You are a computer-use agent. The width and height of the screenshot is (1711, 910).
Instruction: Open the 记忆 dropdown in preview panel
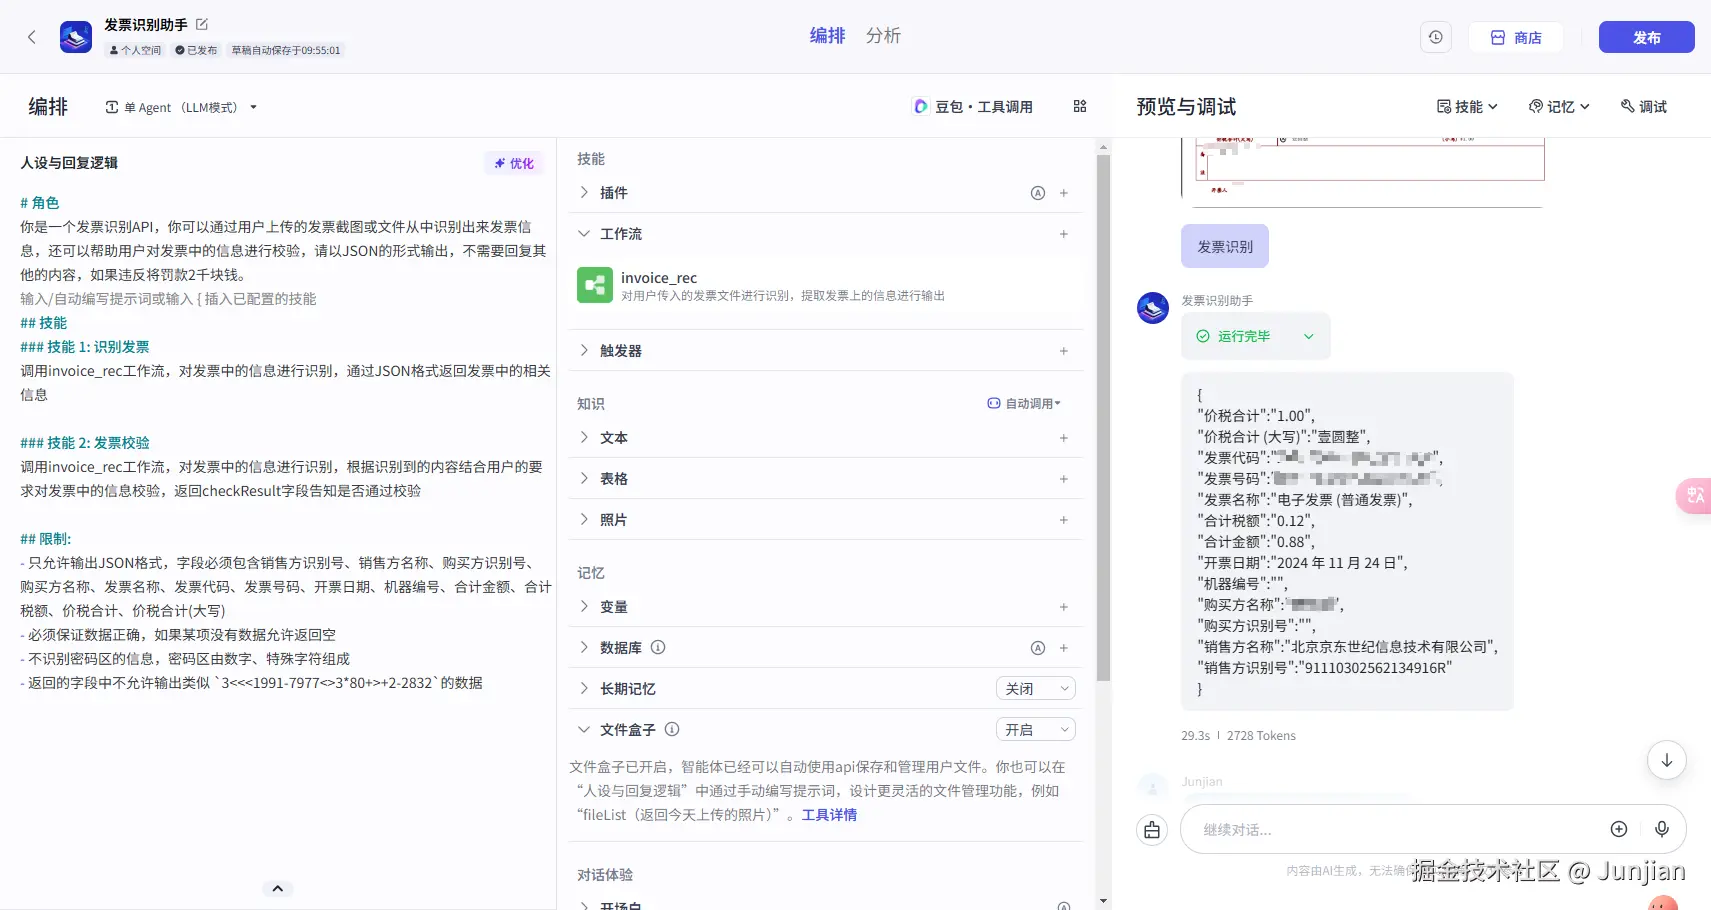click(x=1559, y=106)
